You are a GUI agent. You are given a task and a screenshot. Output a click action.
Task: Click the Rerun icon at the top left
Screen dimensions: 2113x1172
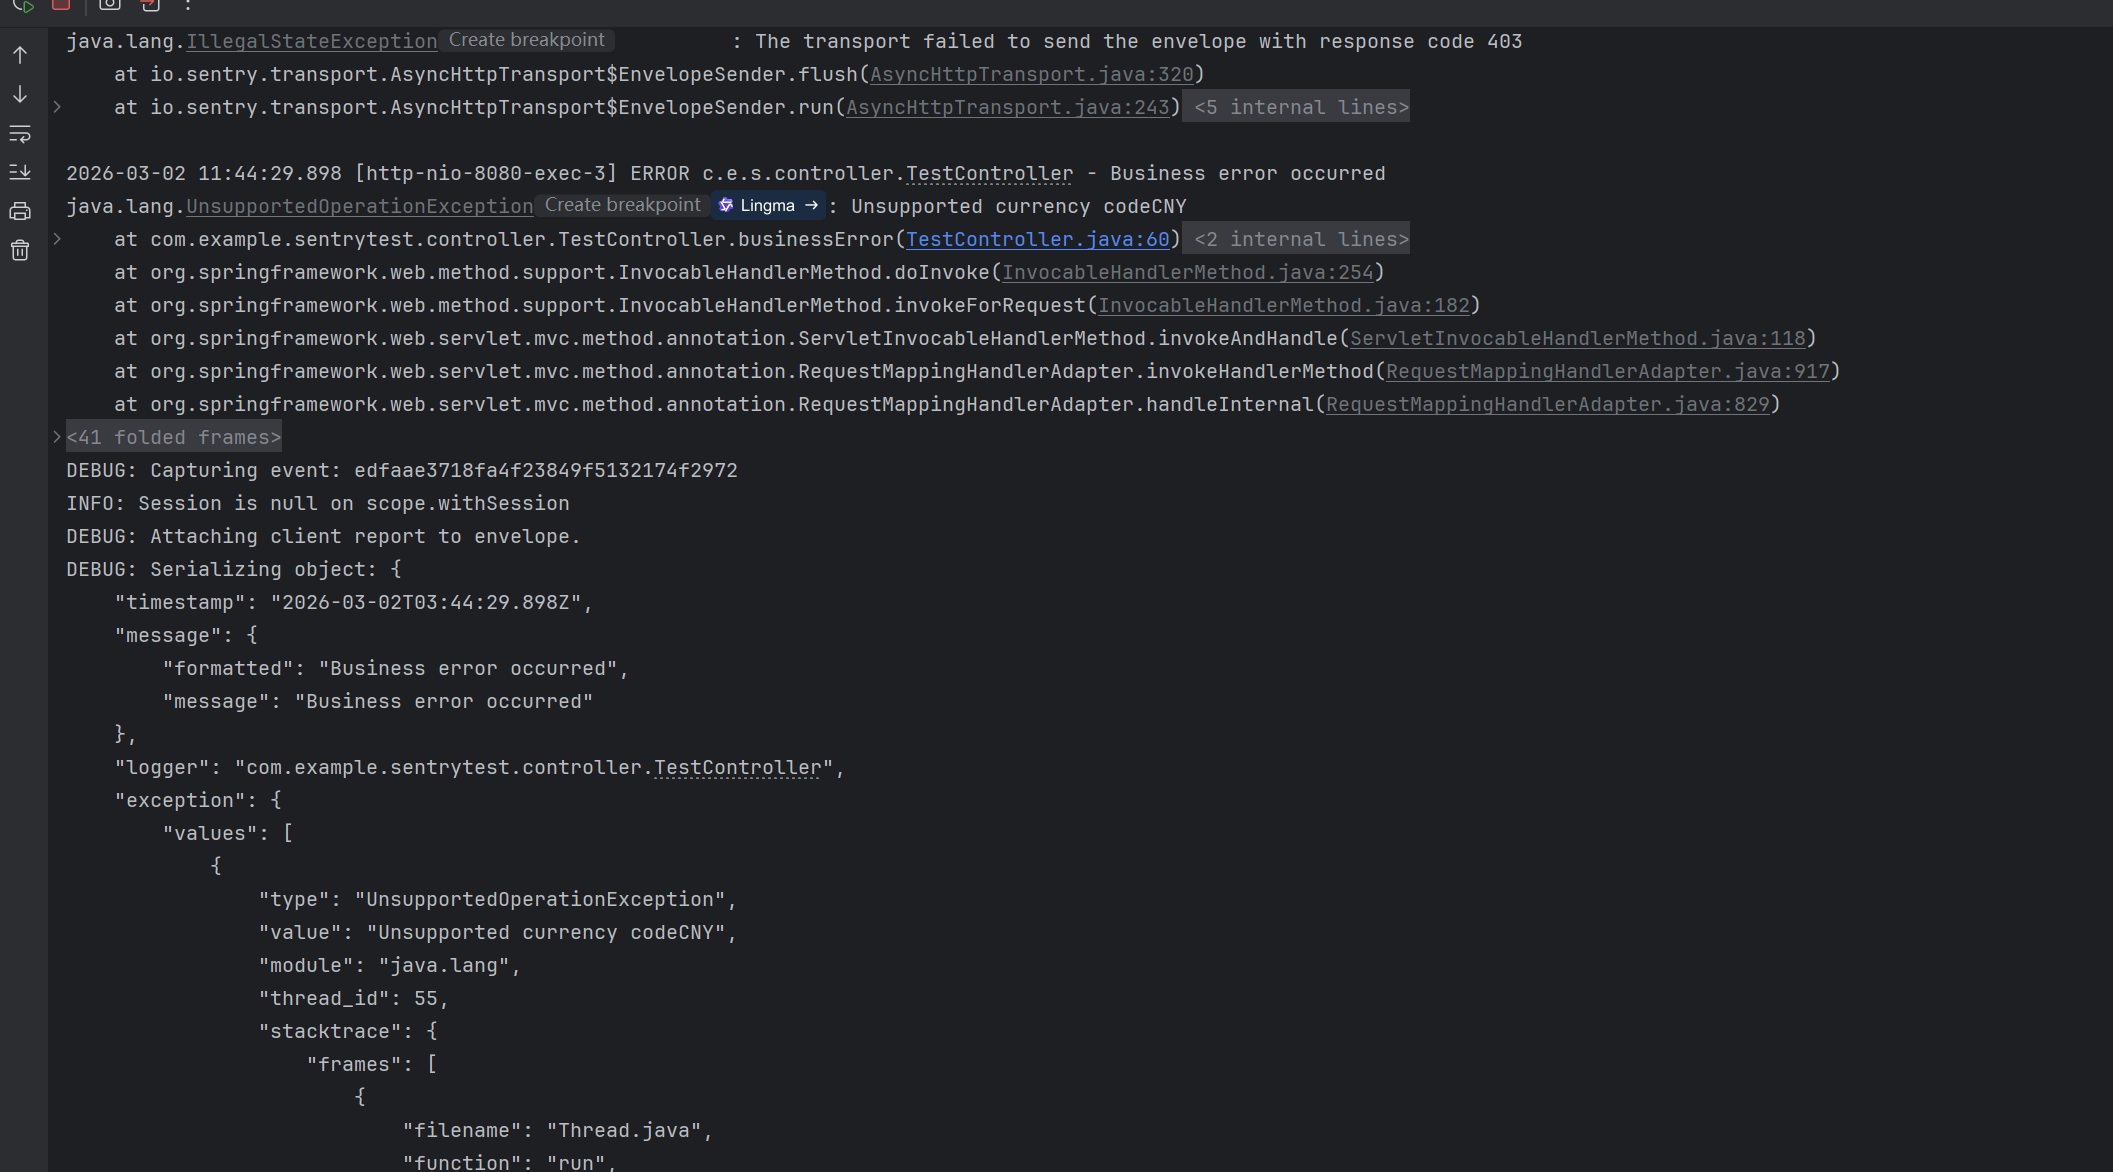pyautogui.click(x=23, y=5)
